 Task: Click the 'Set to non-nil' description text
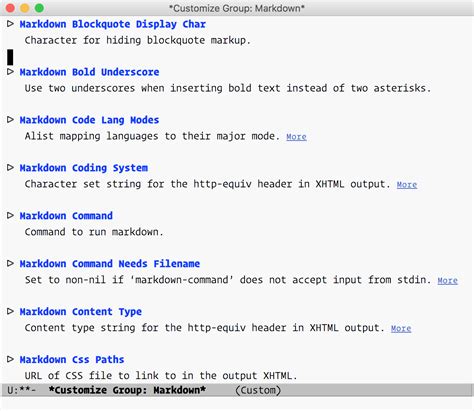(x=228, y=280)
